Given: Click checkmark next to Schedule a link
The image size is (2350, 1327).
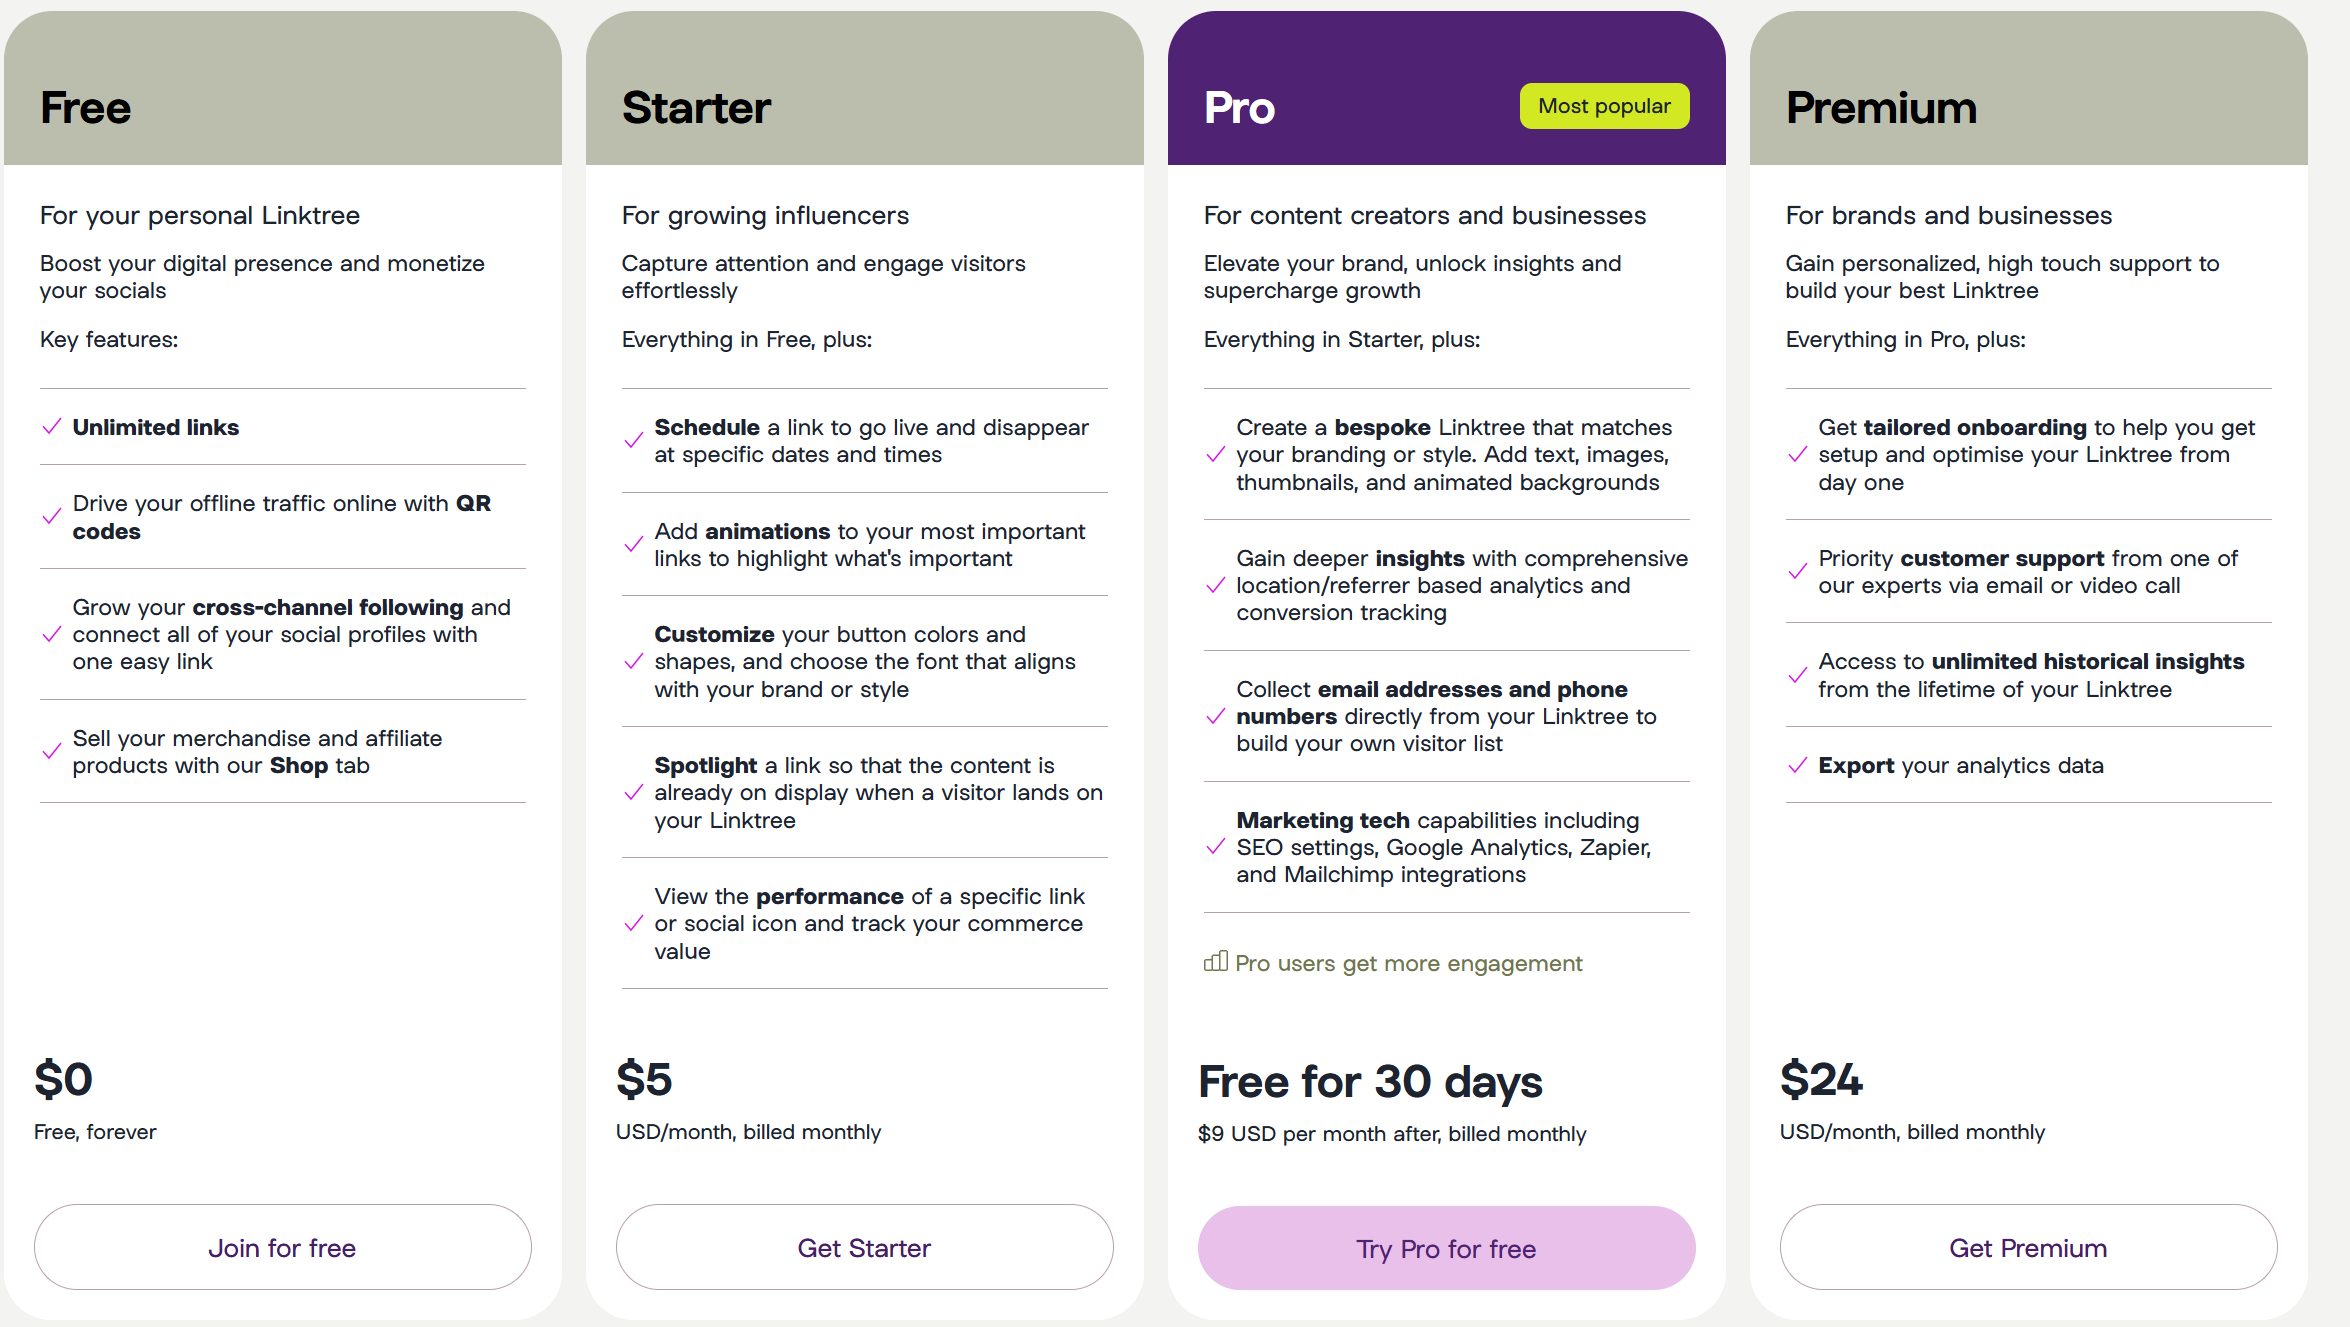Looking at the screenshot, I should (x=634, y=441).
